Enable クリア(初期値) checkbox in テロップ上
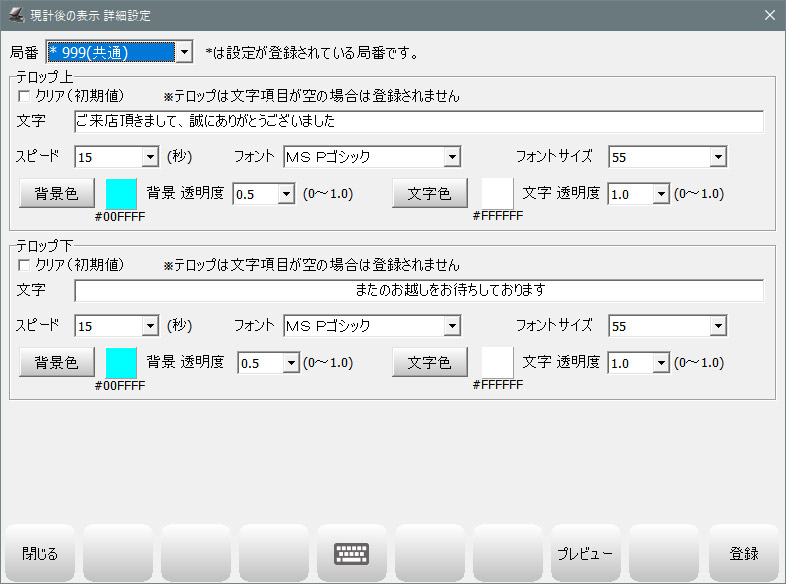 (x=25, y=97)
